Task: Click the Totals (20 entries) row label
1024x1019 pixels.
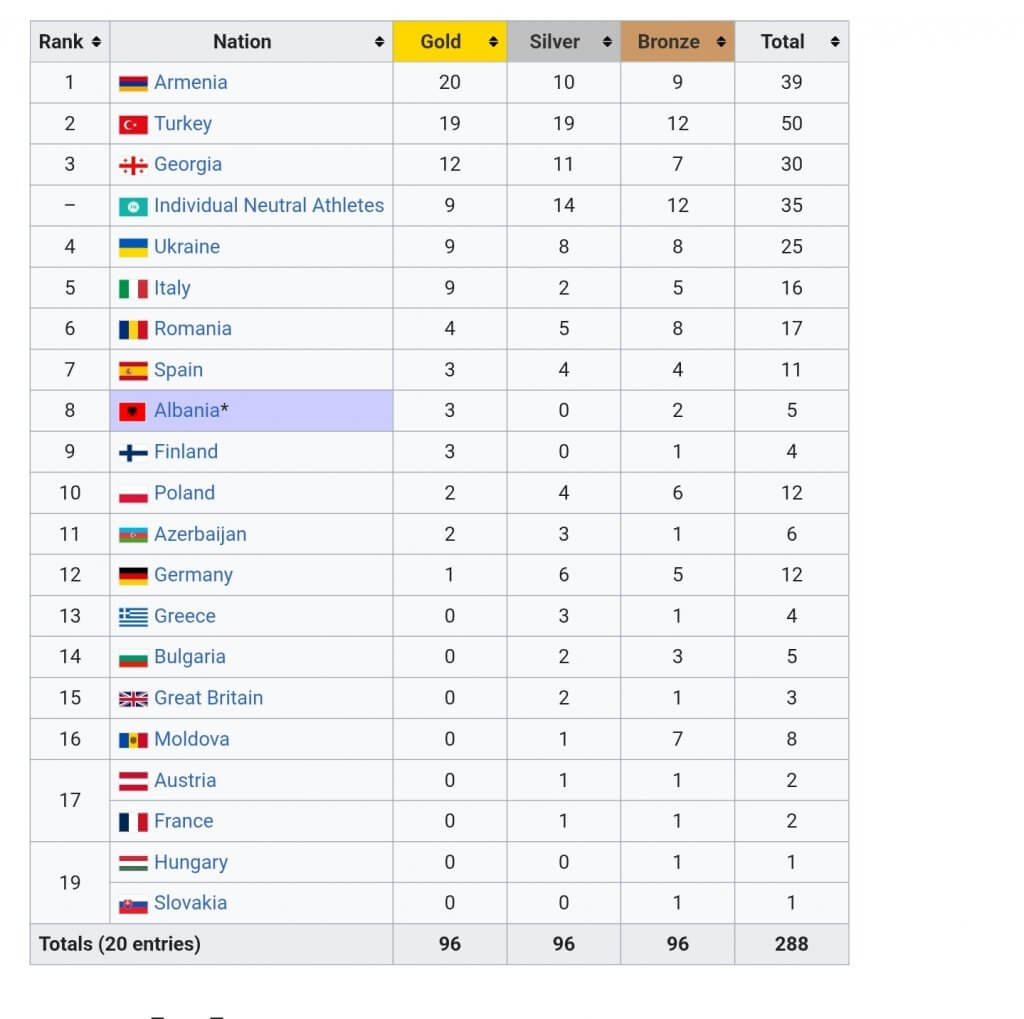Action: 119,944
